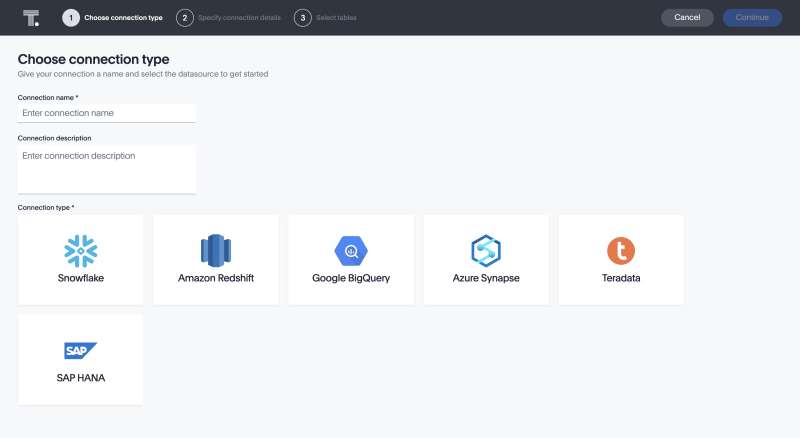Click step 3 circle indicator
Viewport: 800px width, 438px height.
[x=303, y=18]
